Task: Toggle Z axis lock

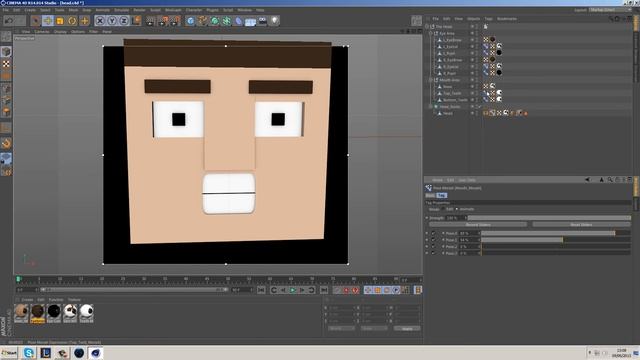Action: point(124,20)
